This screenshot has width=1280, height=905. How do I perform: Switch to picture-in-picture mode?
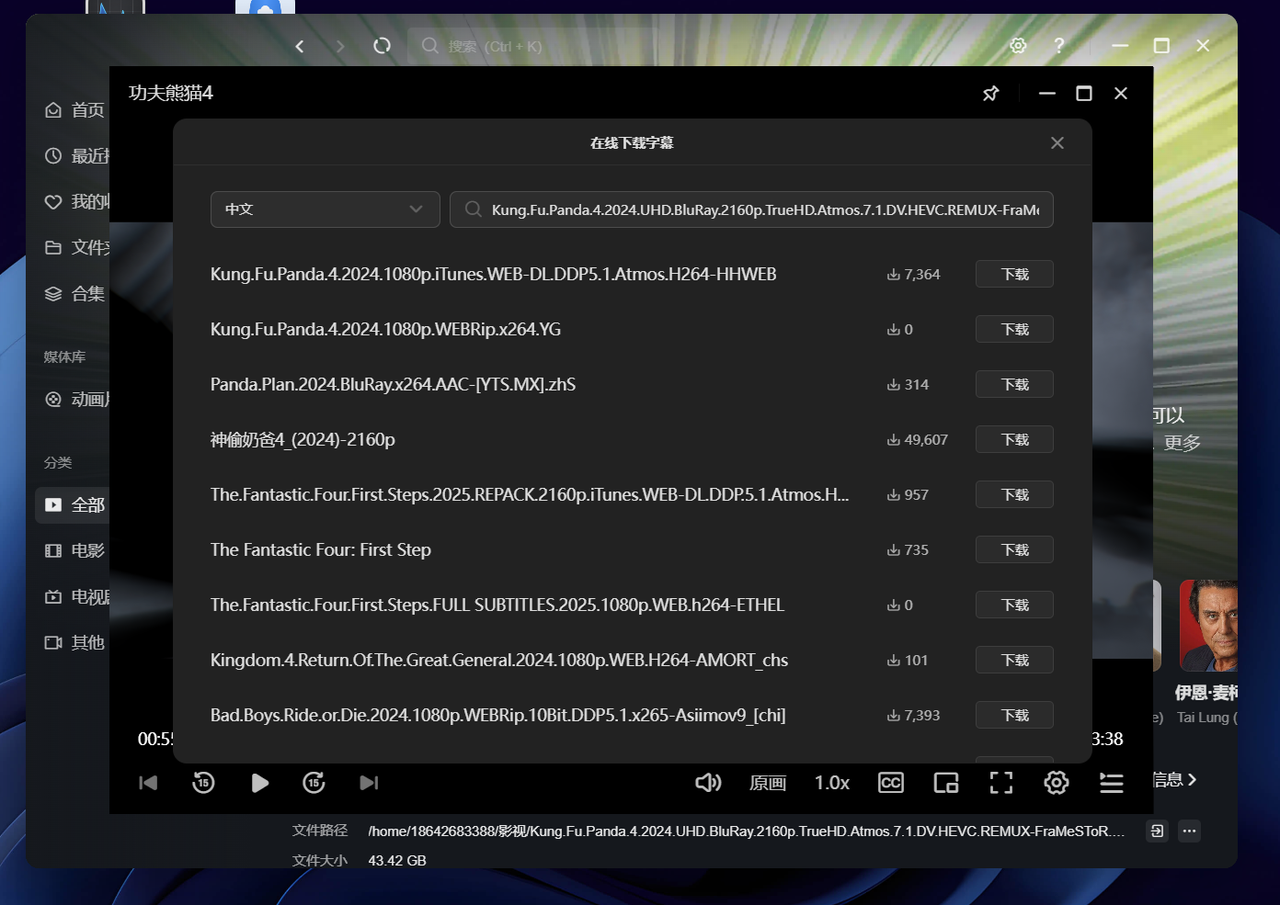tap(946, 783)
